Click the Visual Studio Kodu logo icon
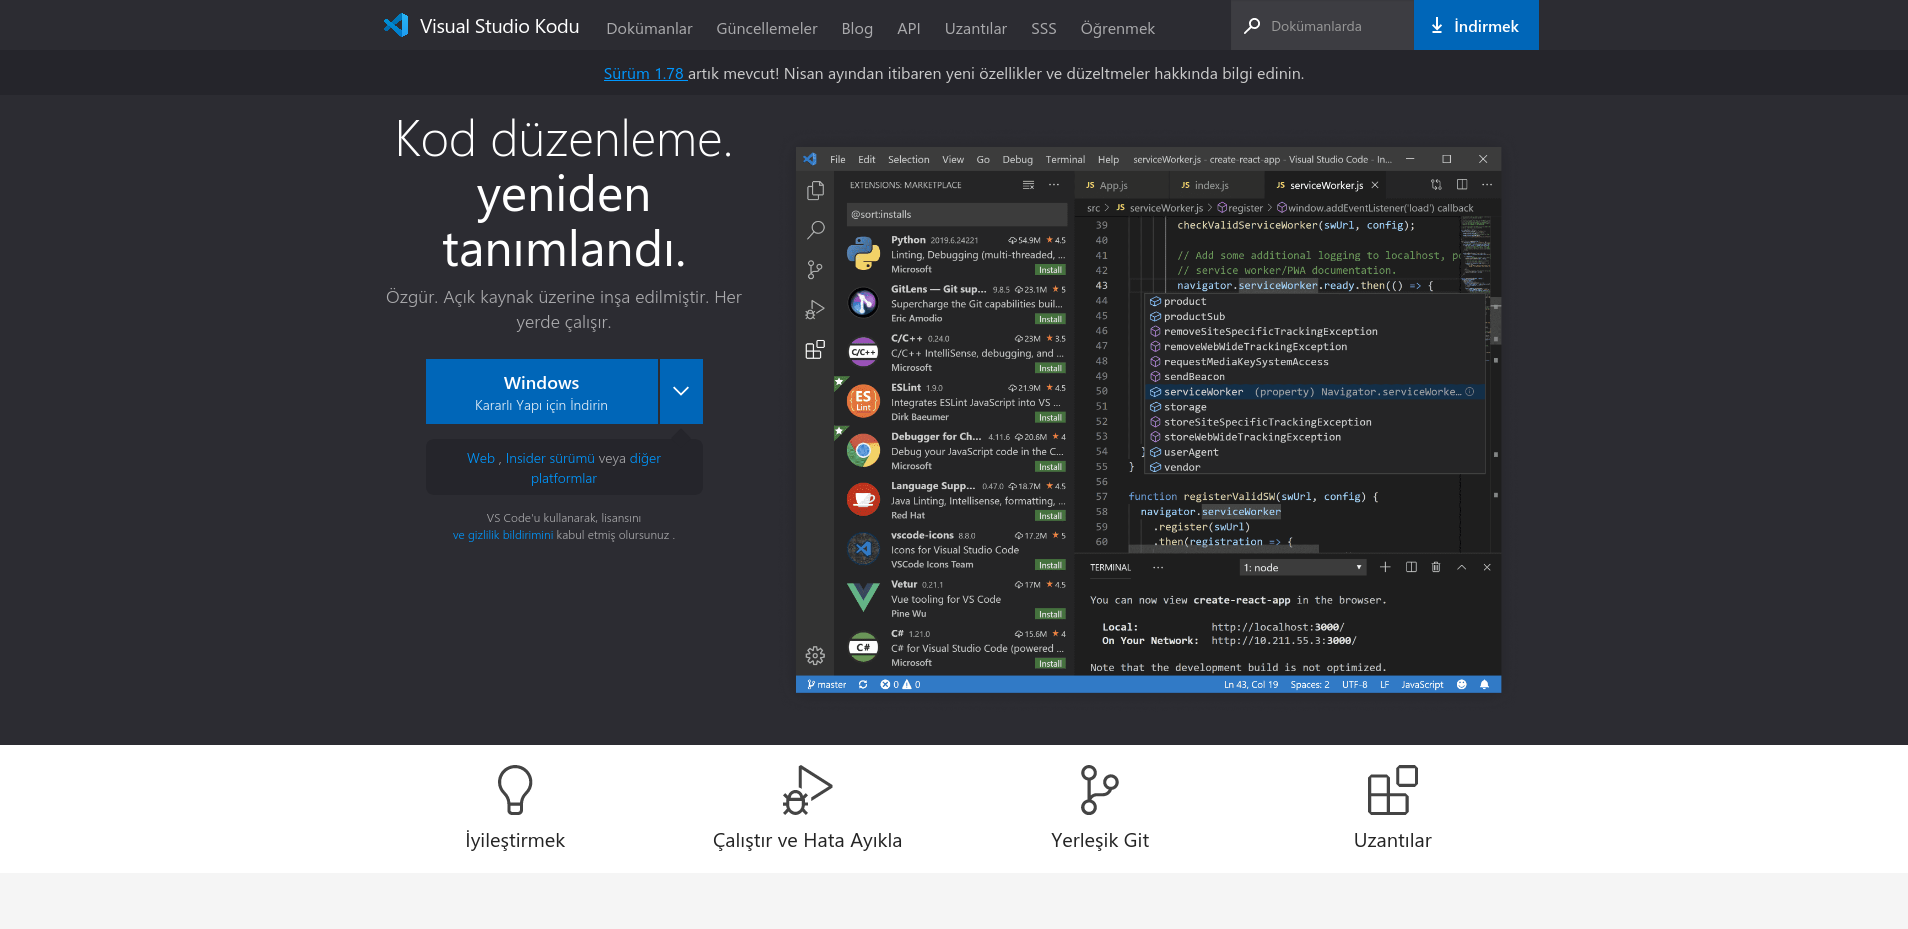 [396, 26]
